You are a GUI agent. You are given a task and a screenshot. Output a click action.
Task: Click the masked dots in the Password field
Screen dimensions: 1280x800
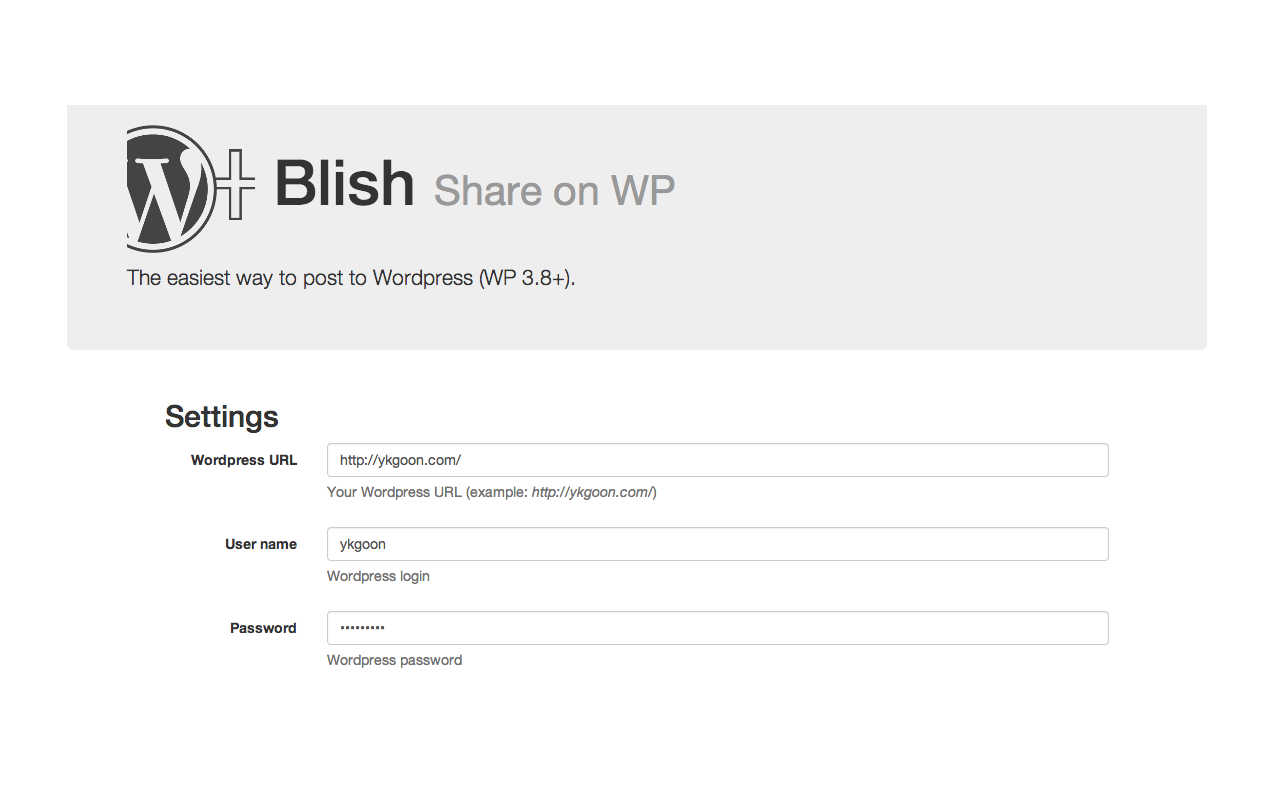click(362, 628)
